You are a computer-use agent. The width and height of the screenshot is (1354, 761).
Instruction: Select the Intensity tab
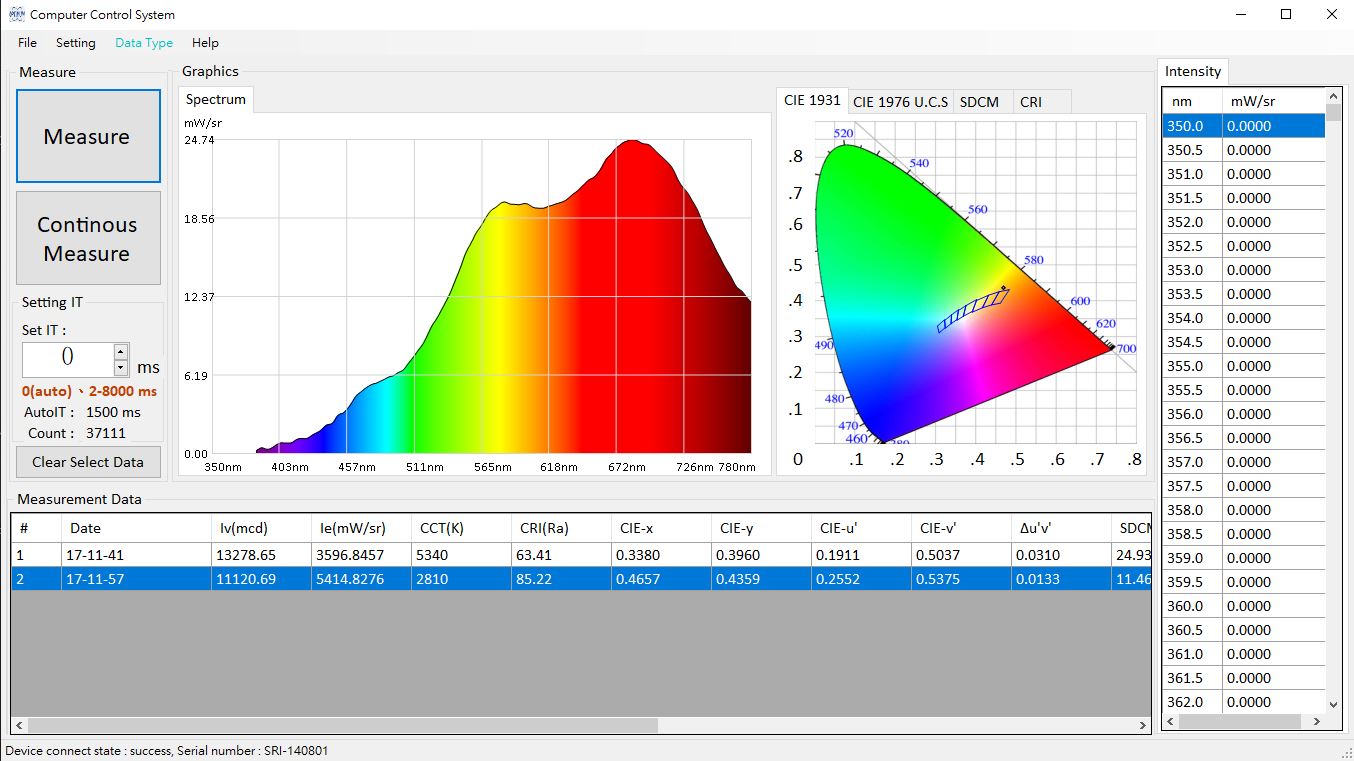pyautogui.click(x=1193, y=71)
